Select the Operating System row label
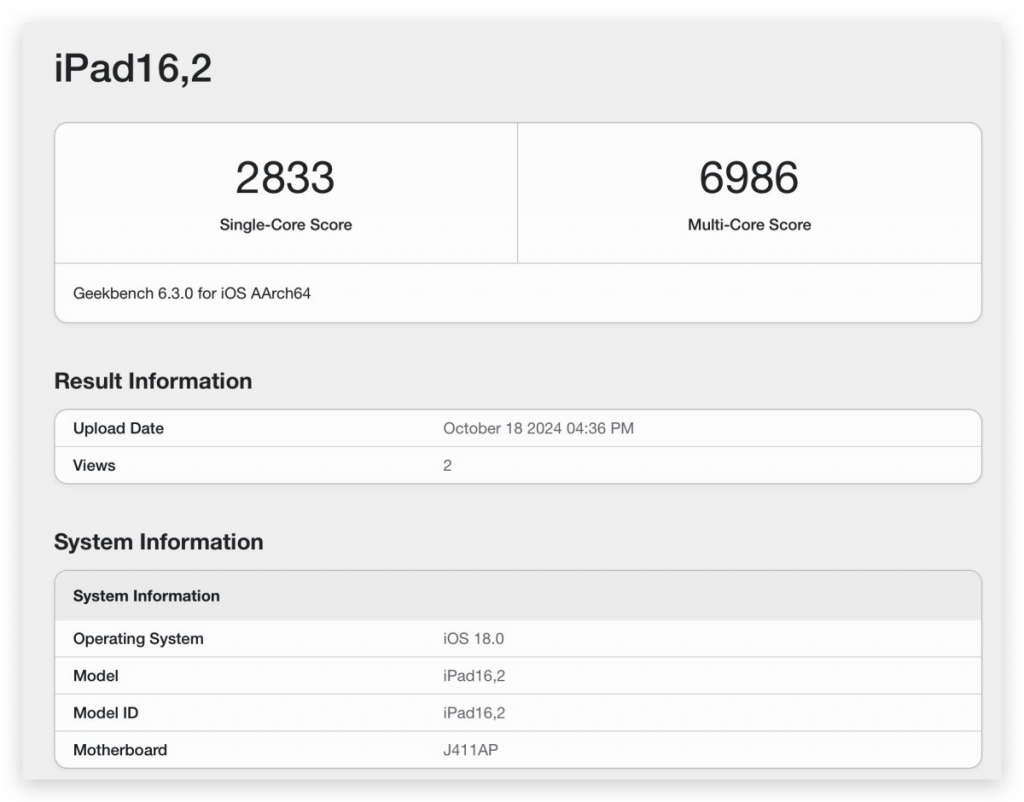 click(x=138, y=639)
